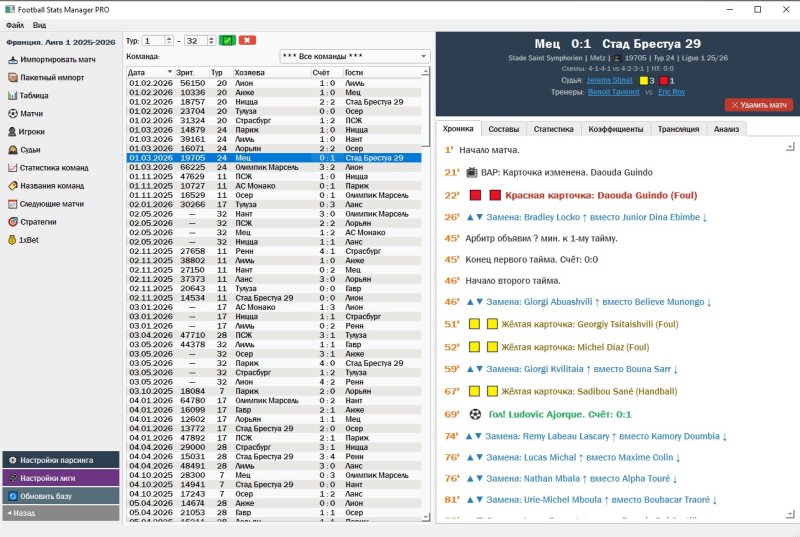
Task: Click substitution arrows icon at 26'
Action: pos(474,217)
